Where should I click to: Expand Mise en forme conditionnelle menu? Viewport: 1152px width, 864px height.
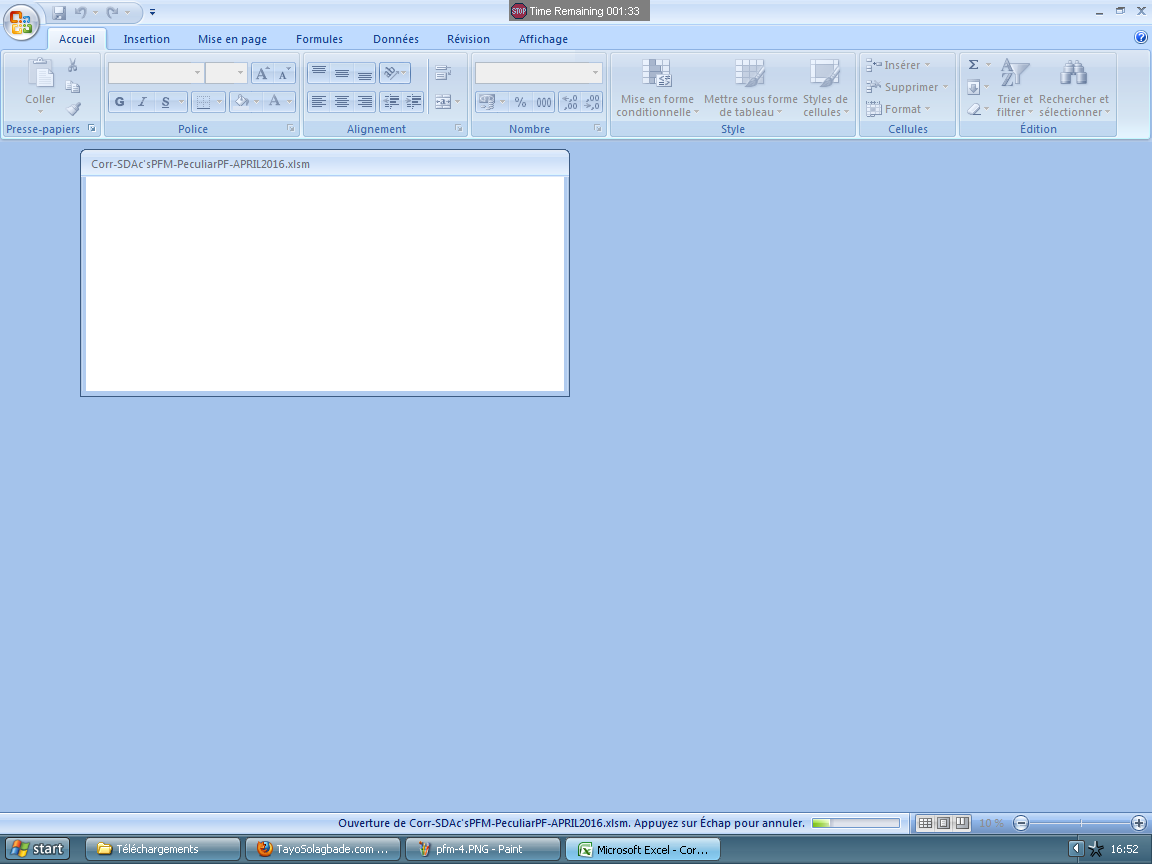tap(658, 87)
